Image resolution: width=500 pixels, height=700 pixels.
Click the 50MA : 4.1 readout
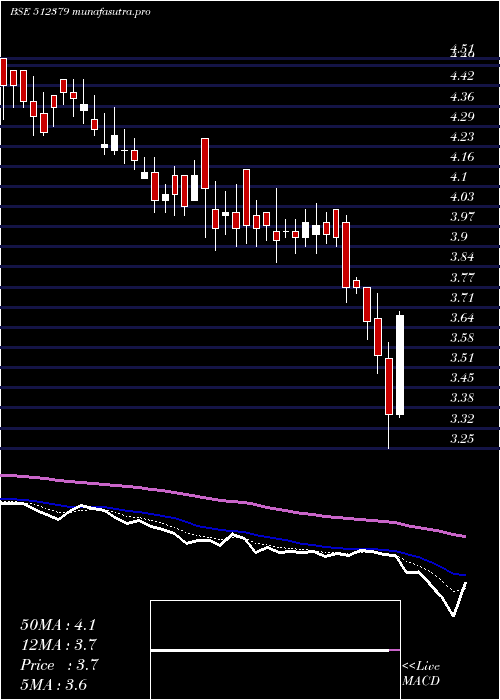58,624
